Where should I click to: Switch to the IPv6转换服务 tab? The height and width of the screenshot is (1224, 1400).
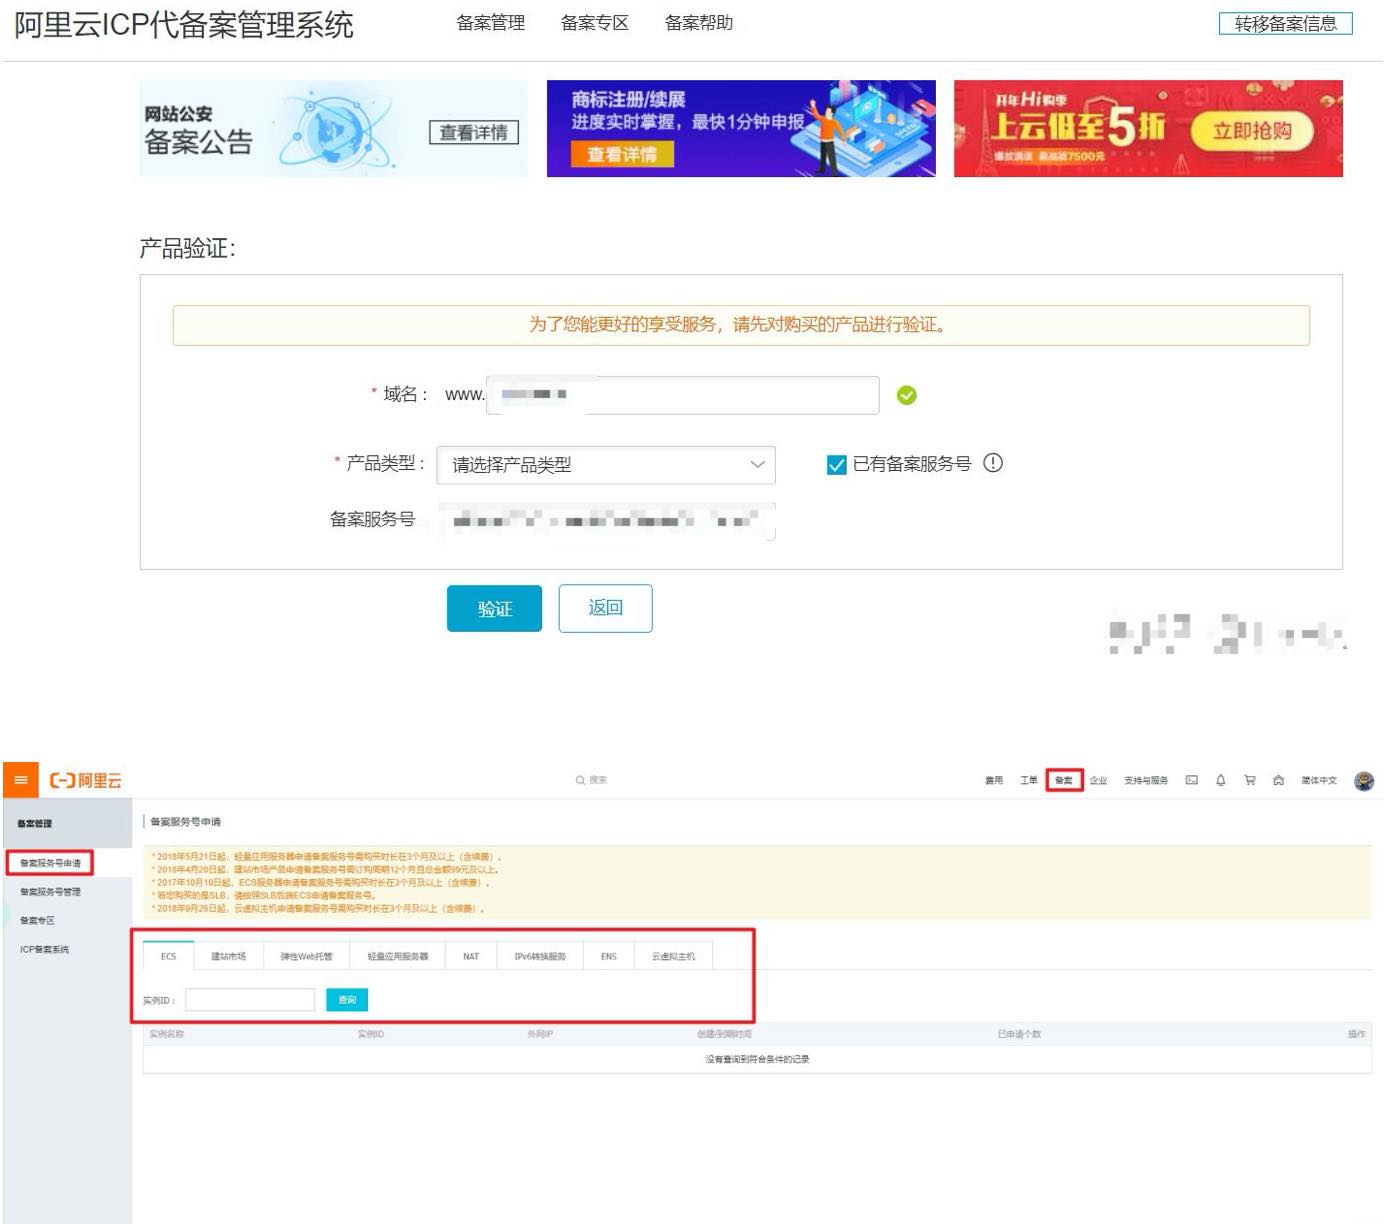[540, 956]
